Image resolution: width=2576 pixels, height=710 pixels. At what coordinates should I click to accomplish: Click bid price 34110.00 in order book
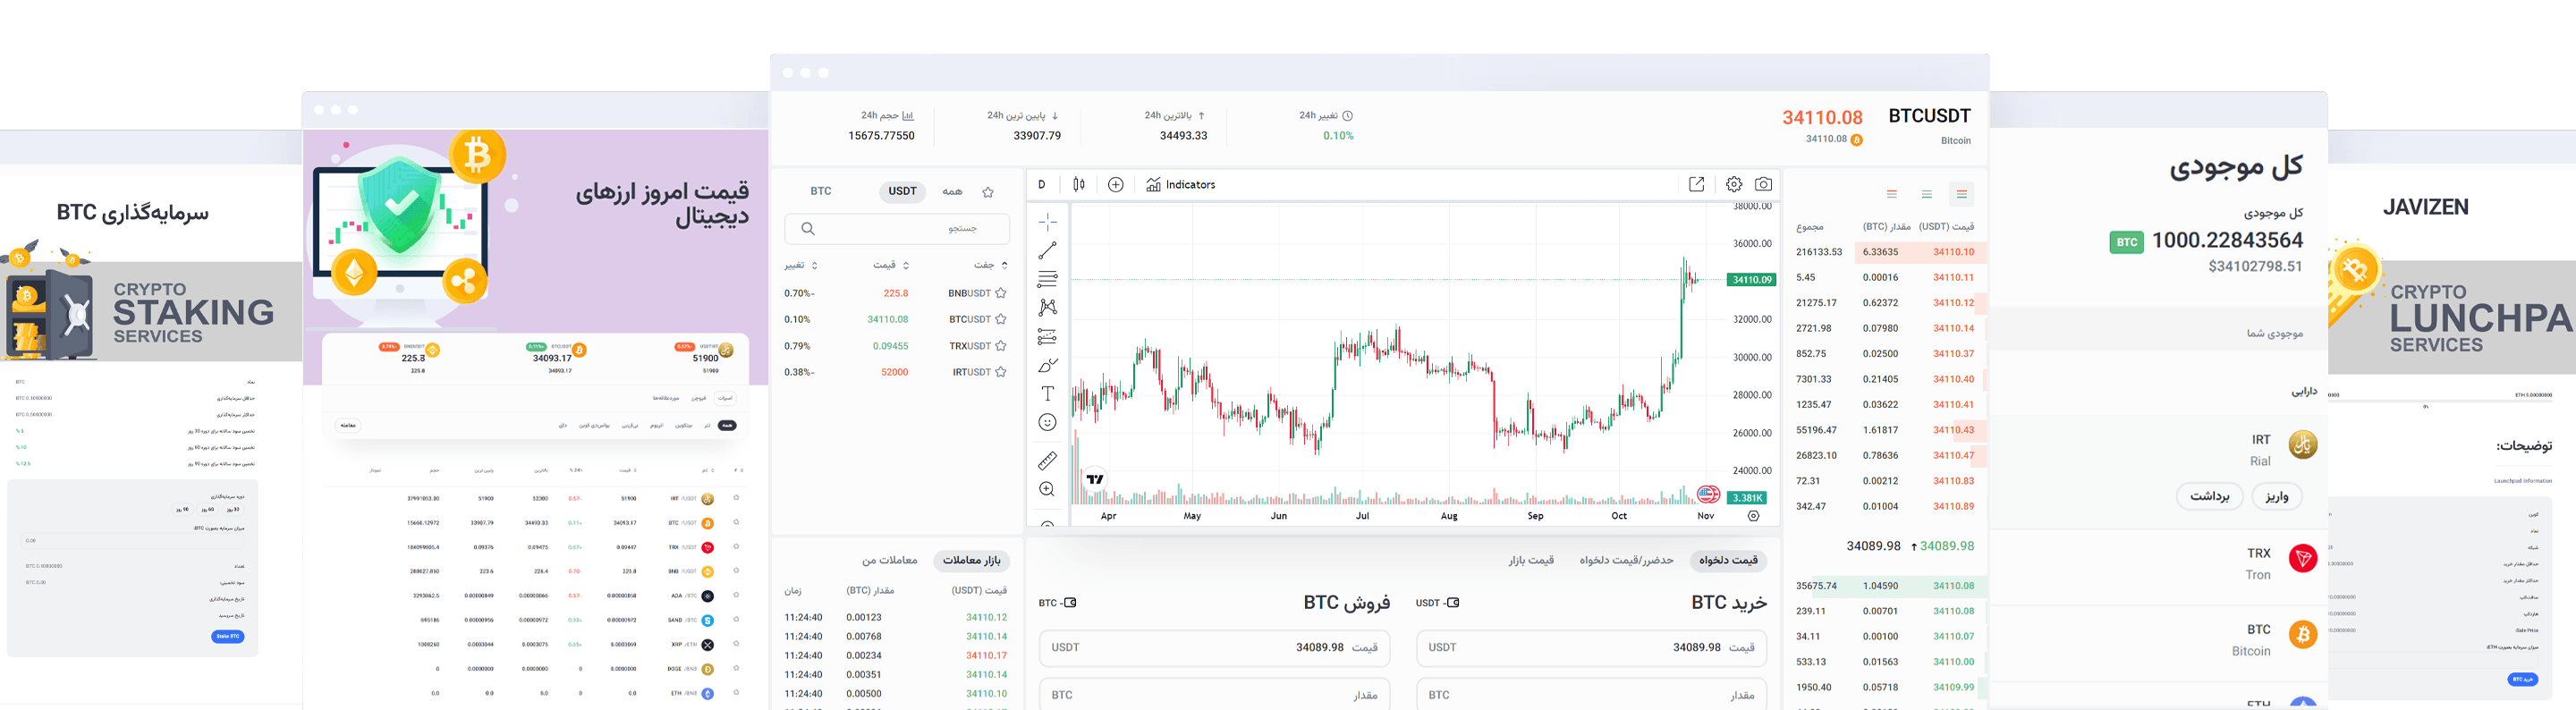(1953, 662)
